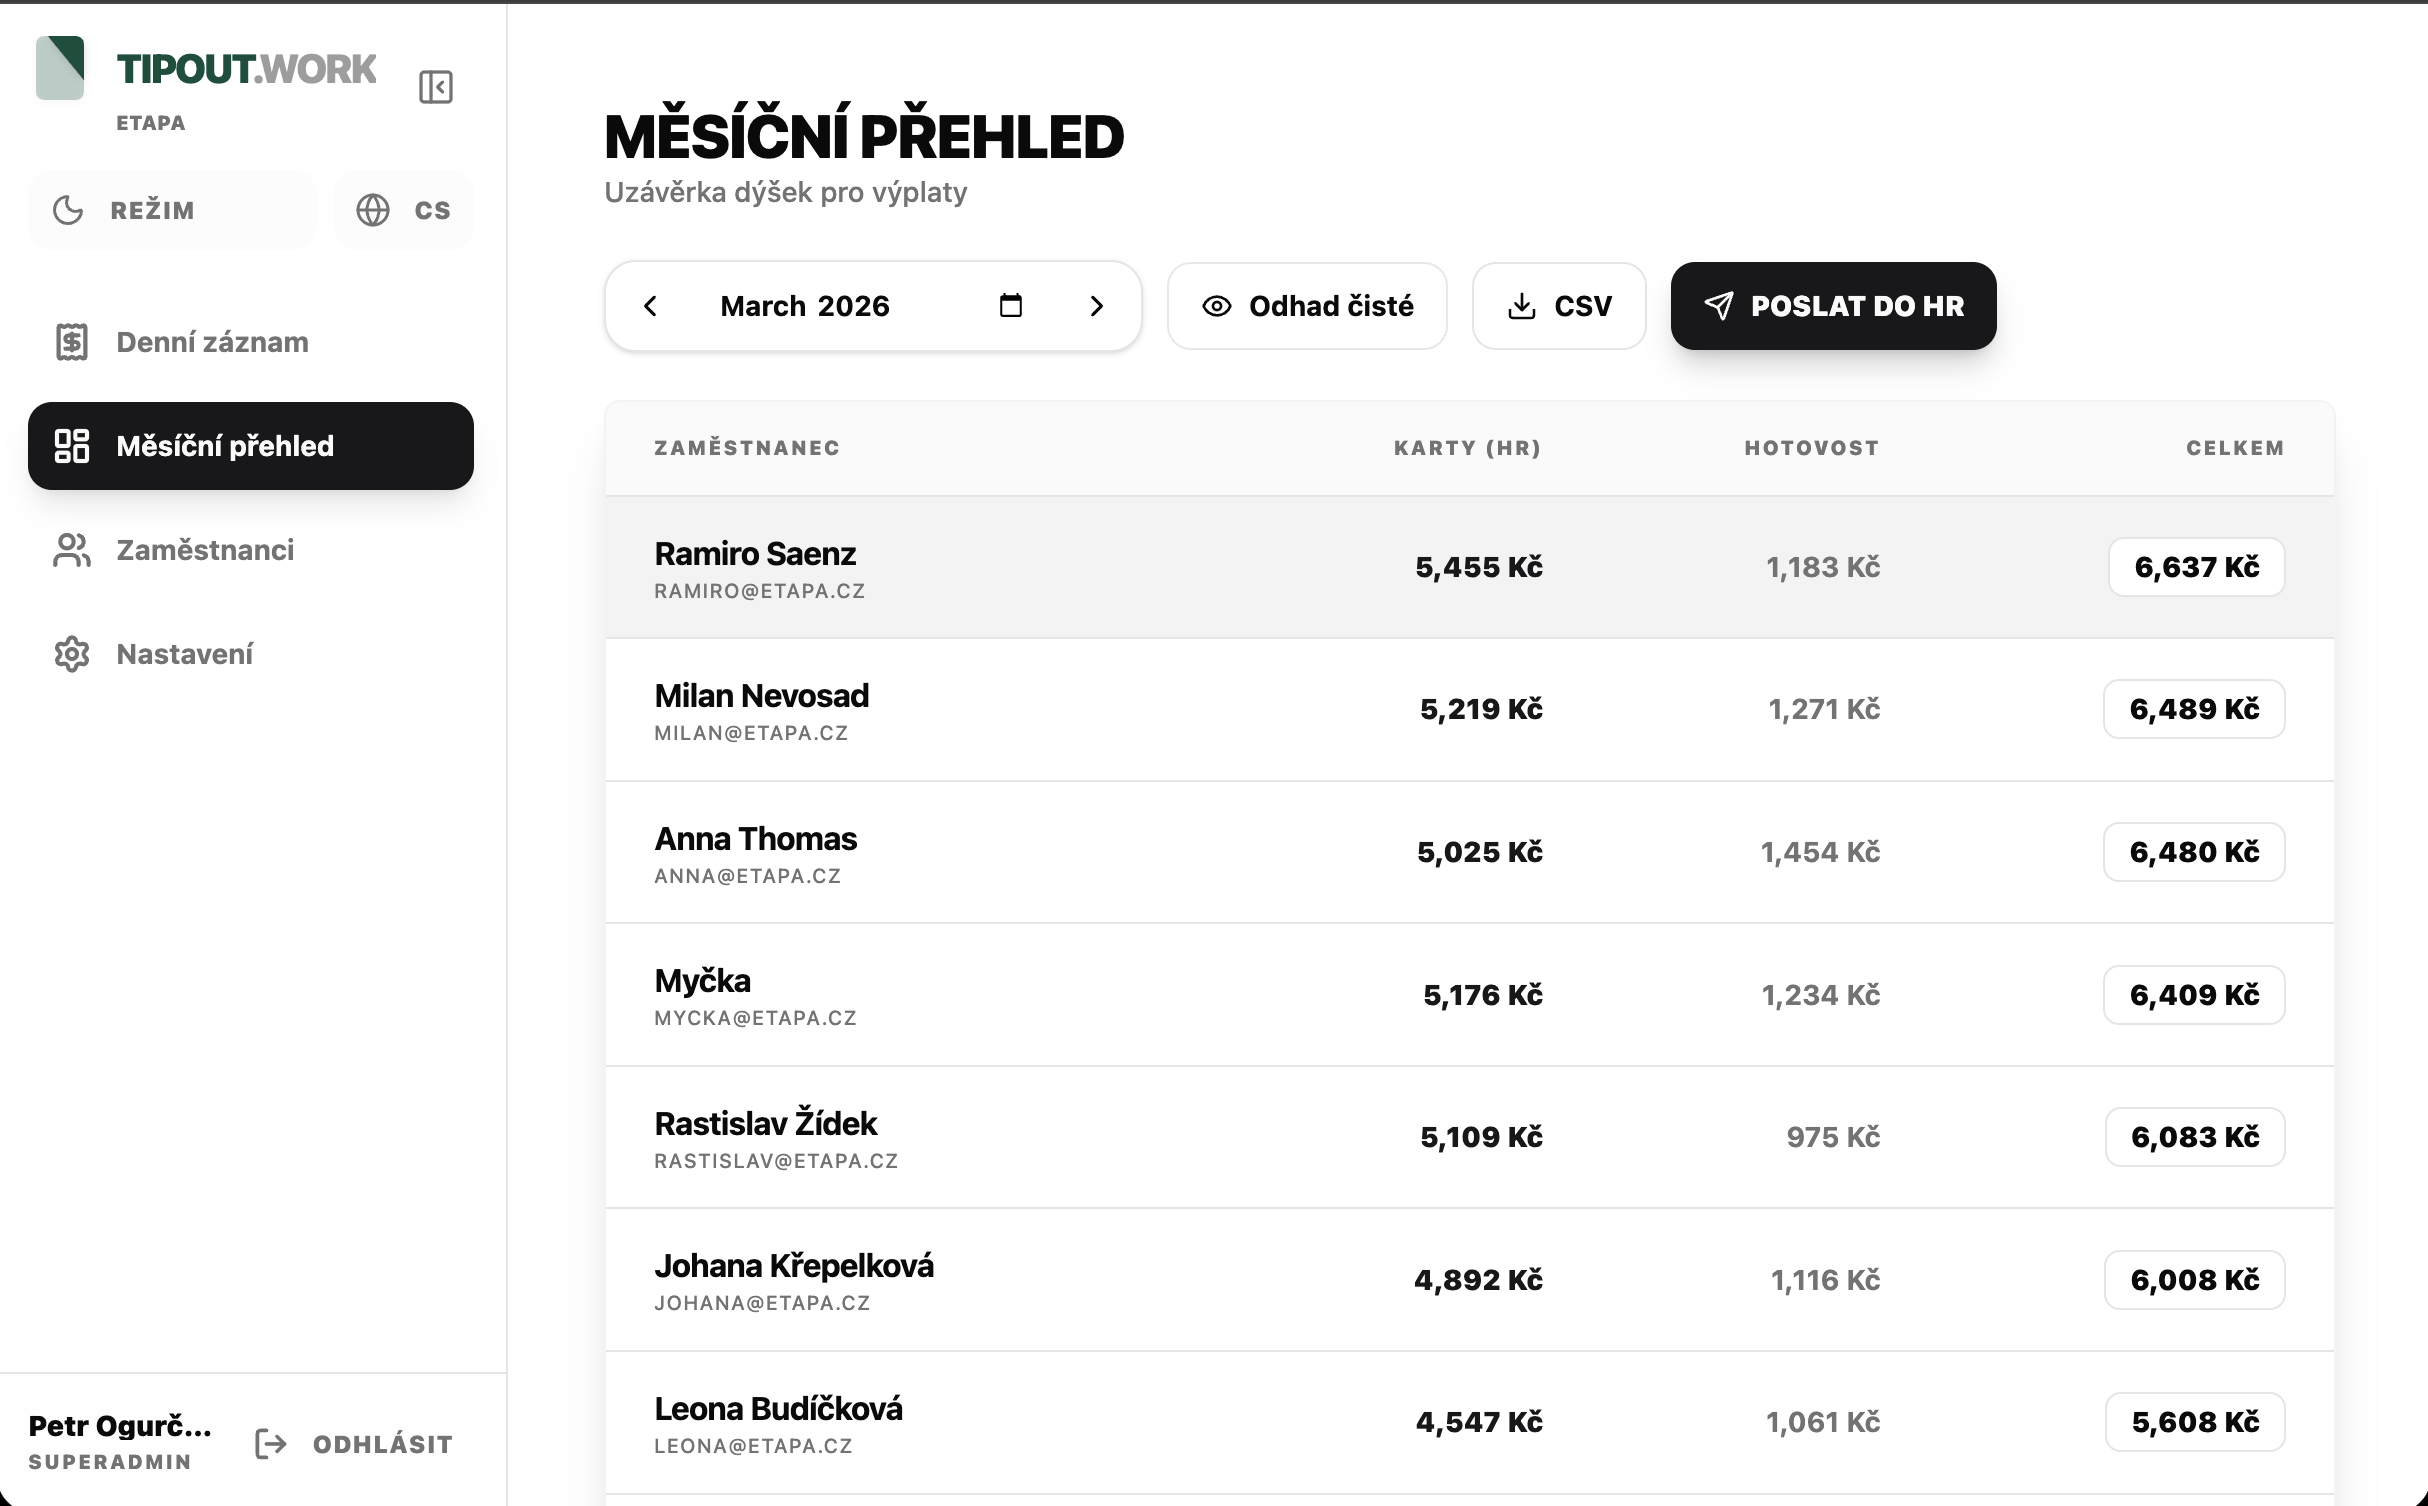Select Ramiro Saenz's total of 6,637 Kč
The width and height of the screenshot is (2428, 1506).
click(x=2195, y=566)
